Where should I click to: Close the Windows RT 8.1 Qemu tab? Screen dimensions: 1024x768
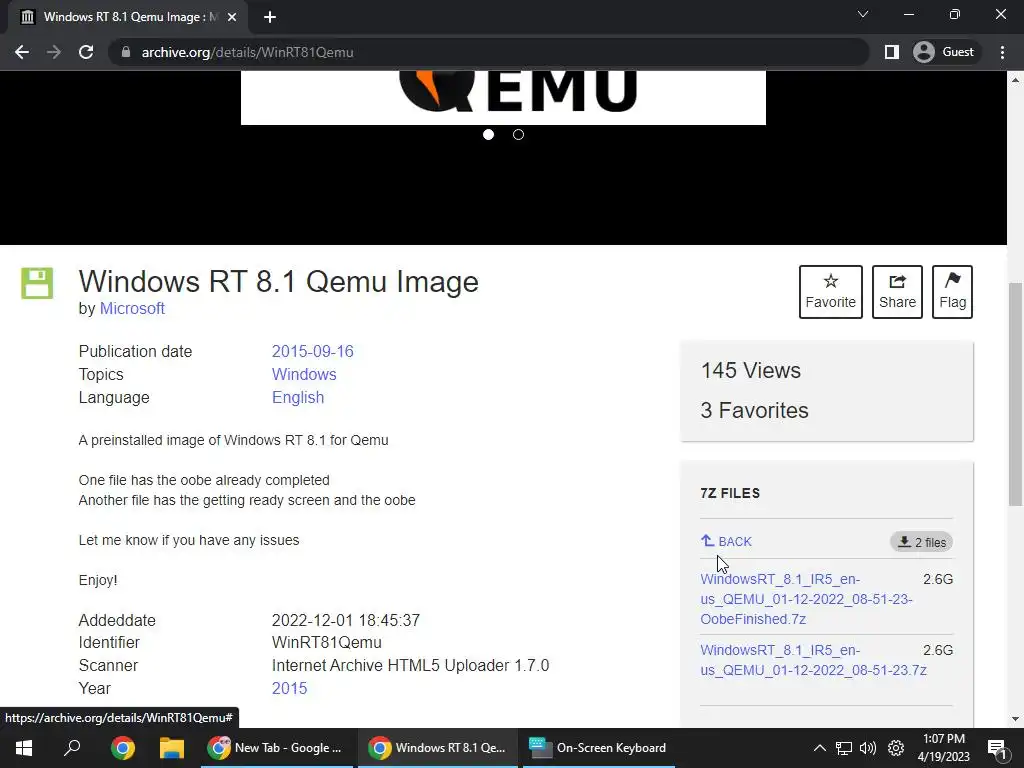[x=232, y=17]
